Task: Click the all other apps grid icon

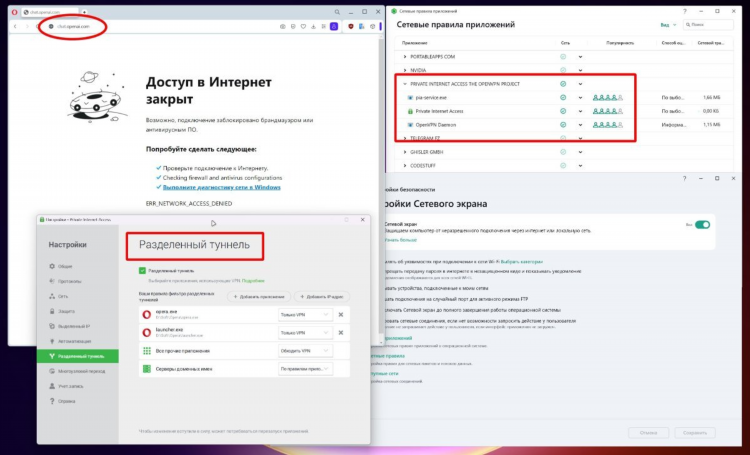Action: (x=147, y=351)
